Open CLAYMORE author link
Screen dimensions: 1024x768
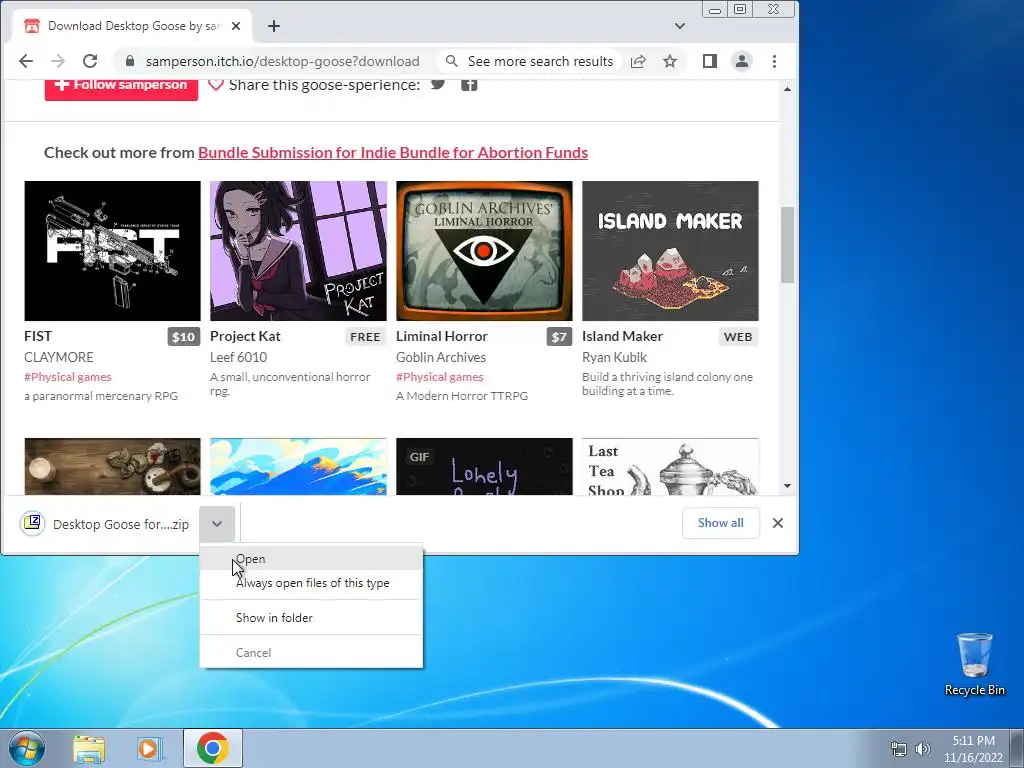pyautogui.click(x=59, y=357)
